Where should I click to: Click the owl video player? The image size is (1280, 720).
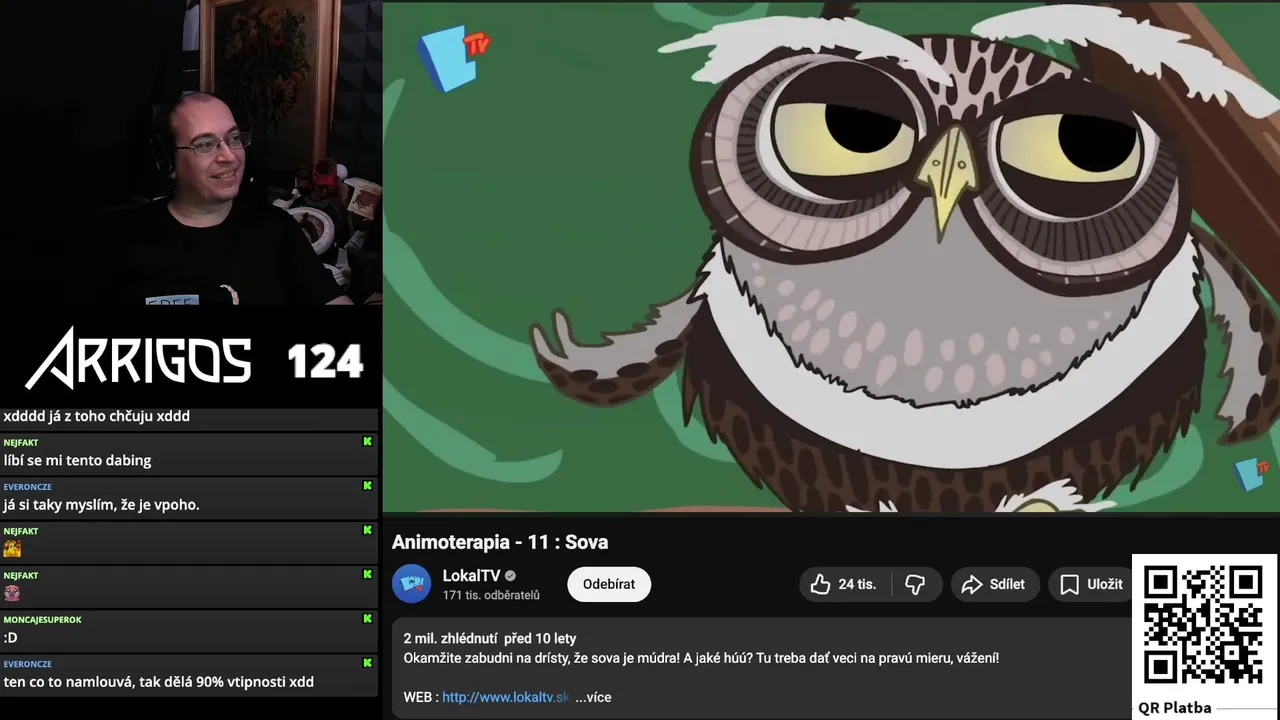pyautogui.click(x=831, y=257)
